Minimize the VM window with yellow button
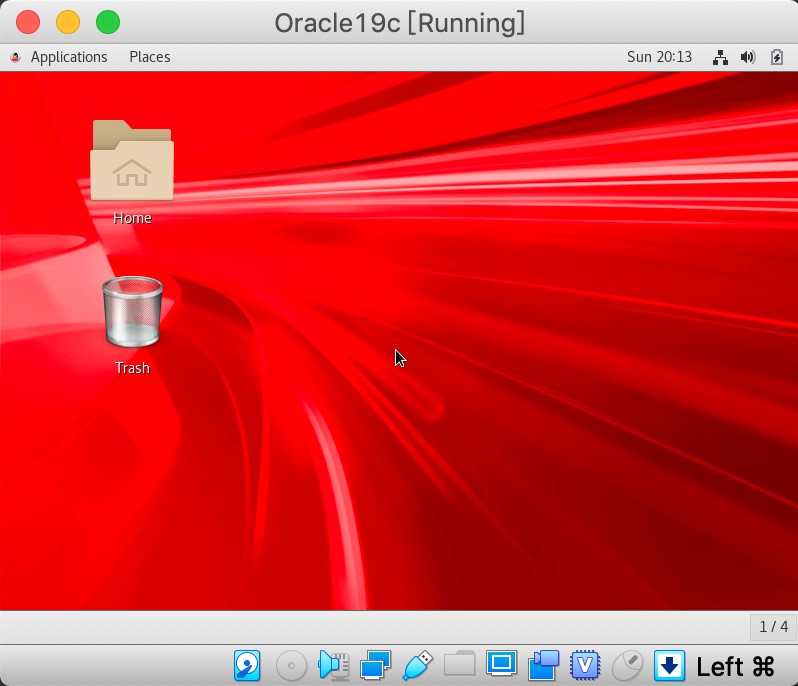 (x=68, y=22)
